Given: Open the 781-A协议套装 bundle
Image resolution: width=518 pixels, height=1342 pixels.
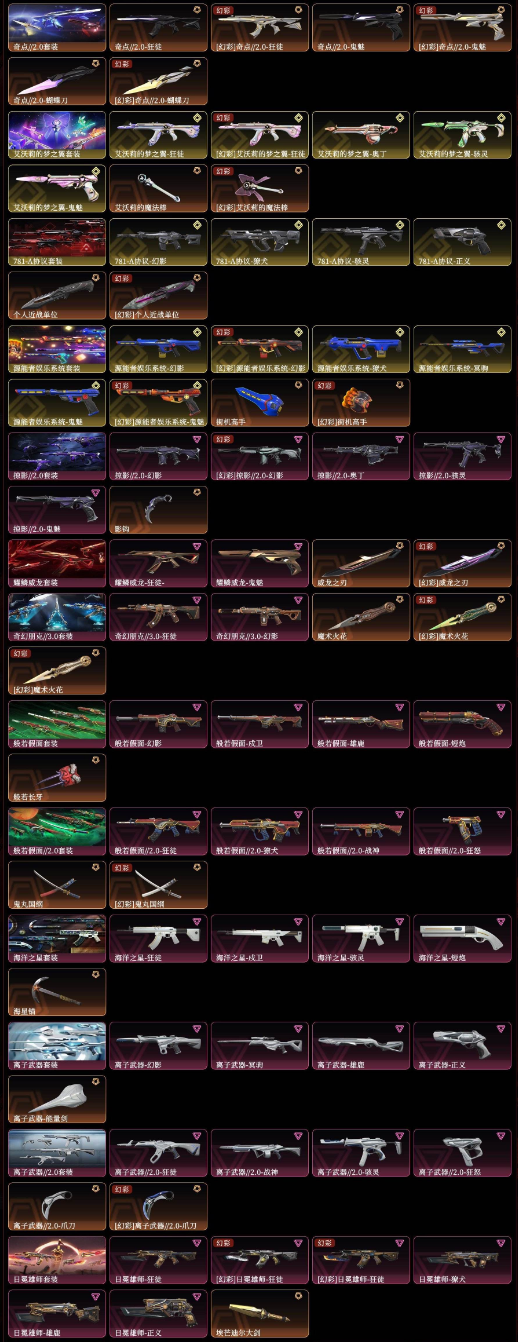Looking at the screenshot, I should (57, 243).
